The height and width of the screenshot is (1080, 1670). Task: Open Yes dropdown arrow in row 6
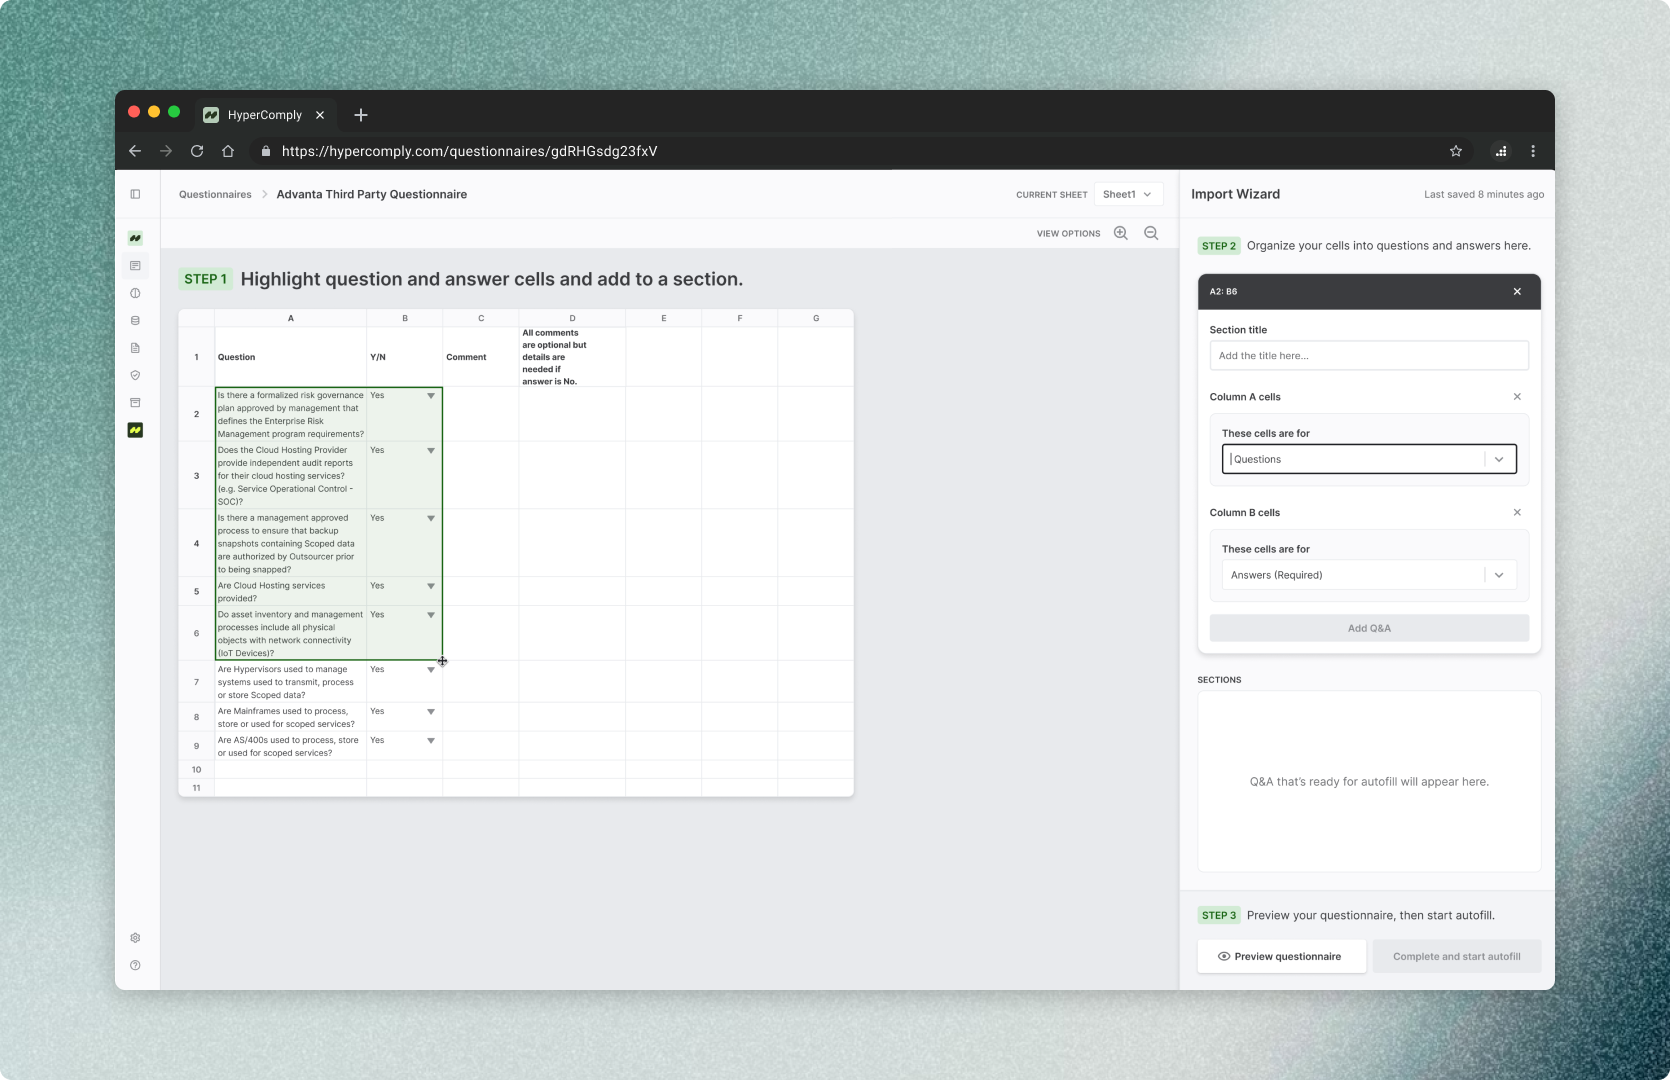(431, 615)
